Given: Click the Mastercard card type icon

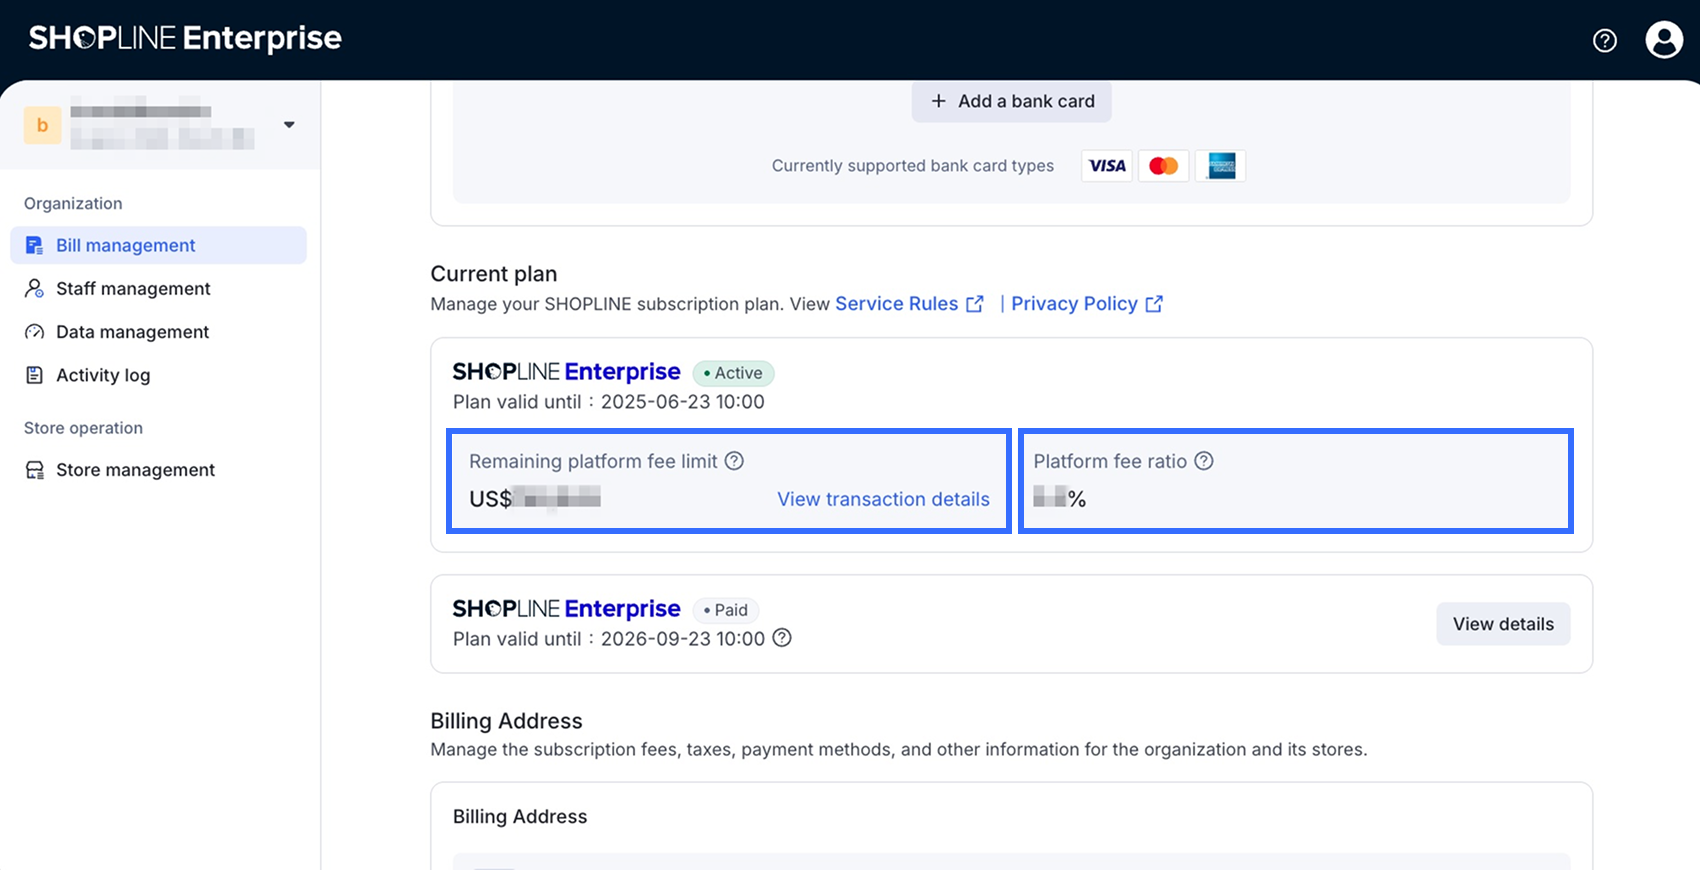Looking at the screenshot, I should point(1163,166).
